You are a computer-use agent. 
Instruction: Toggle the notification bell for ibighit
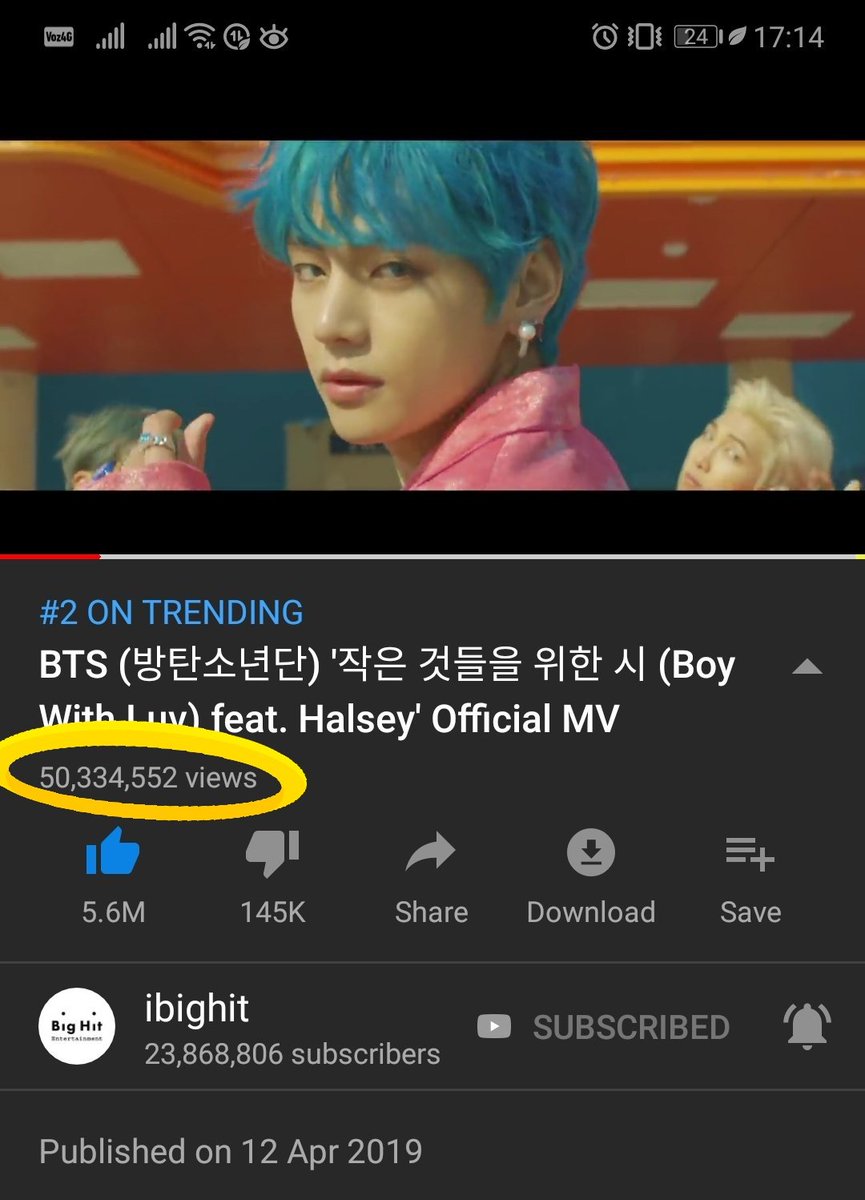808,1027
